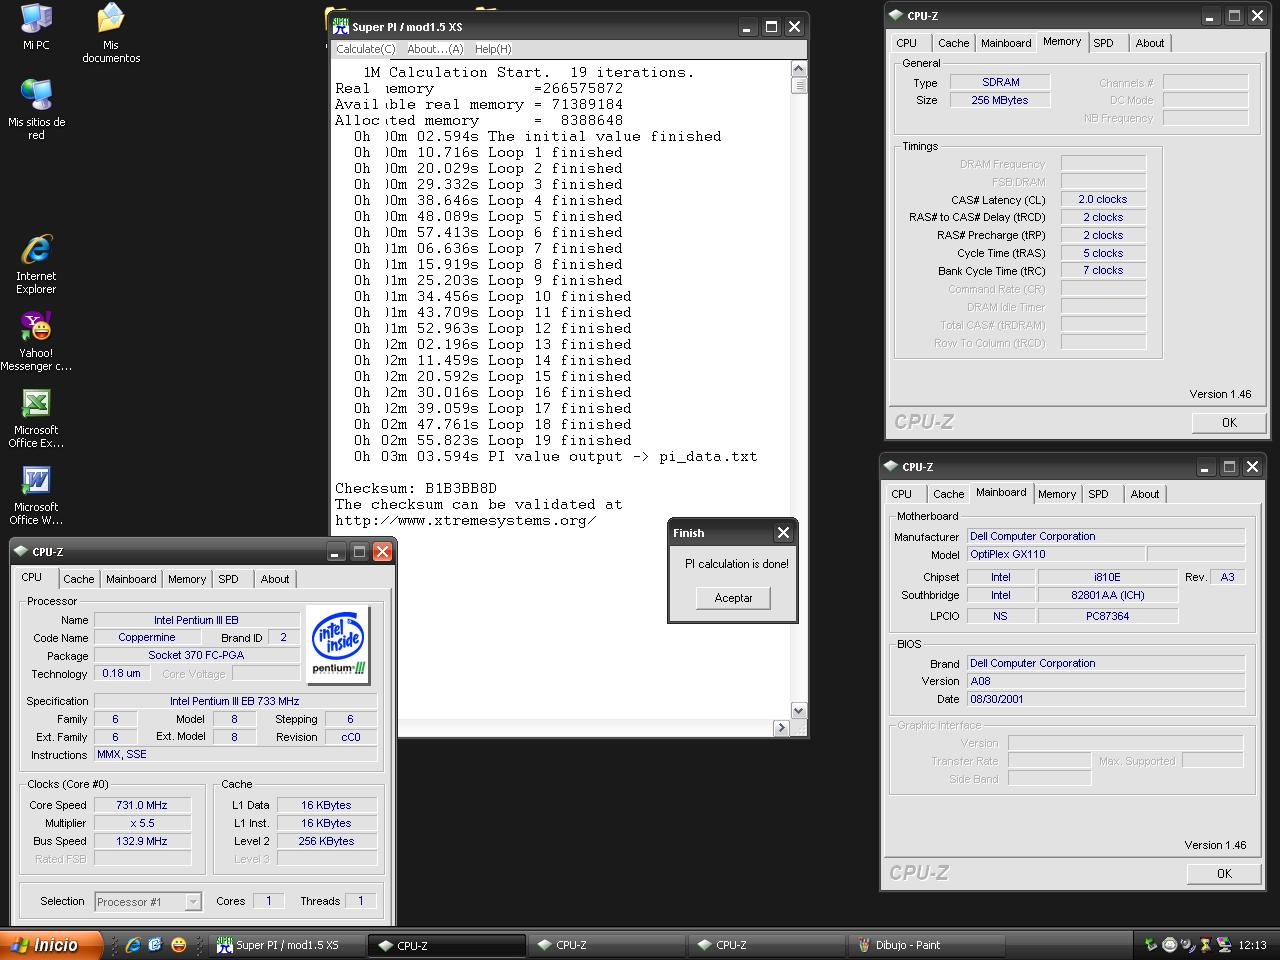The width and height of the screenshot is (1280, 960).
Task: Open Microsoft Office Word shortcut
Action: point(36,495)
